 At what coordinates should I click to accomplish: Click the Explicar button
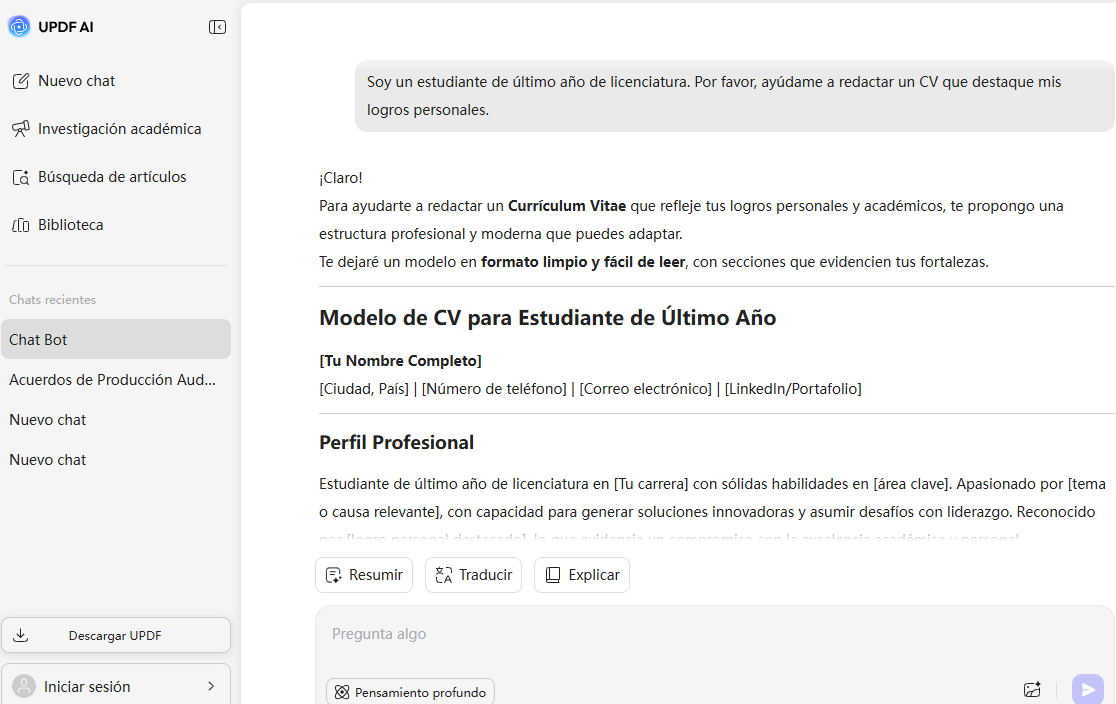pos(581,574)
